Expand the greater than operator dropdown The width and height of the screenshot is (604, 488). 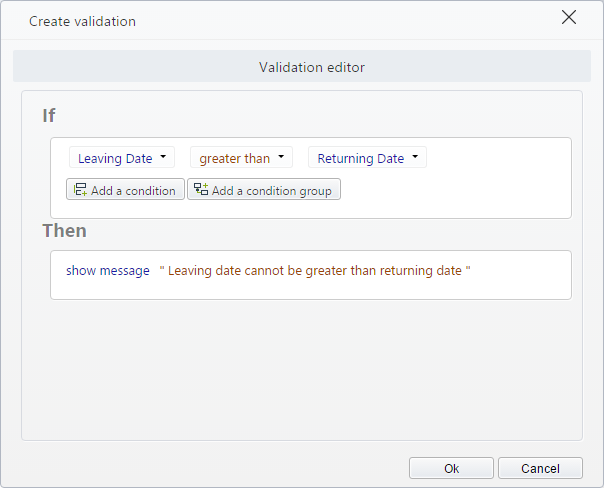point(241,157)
